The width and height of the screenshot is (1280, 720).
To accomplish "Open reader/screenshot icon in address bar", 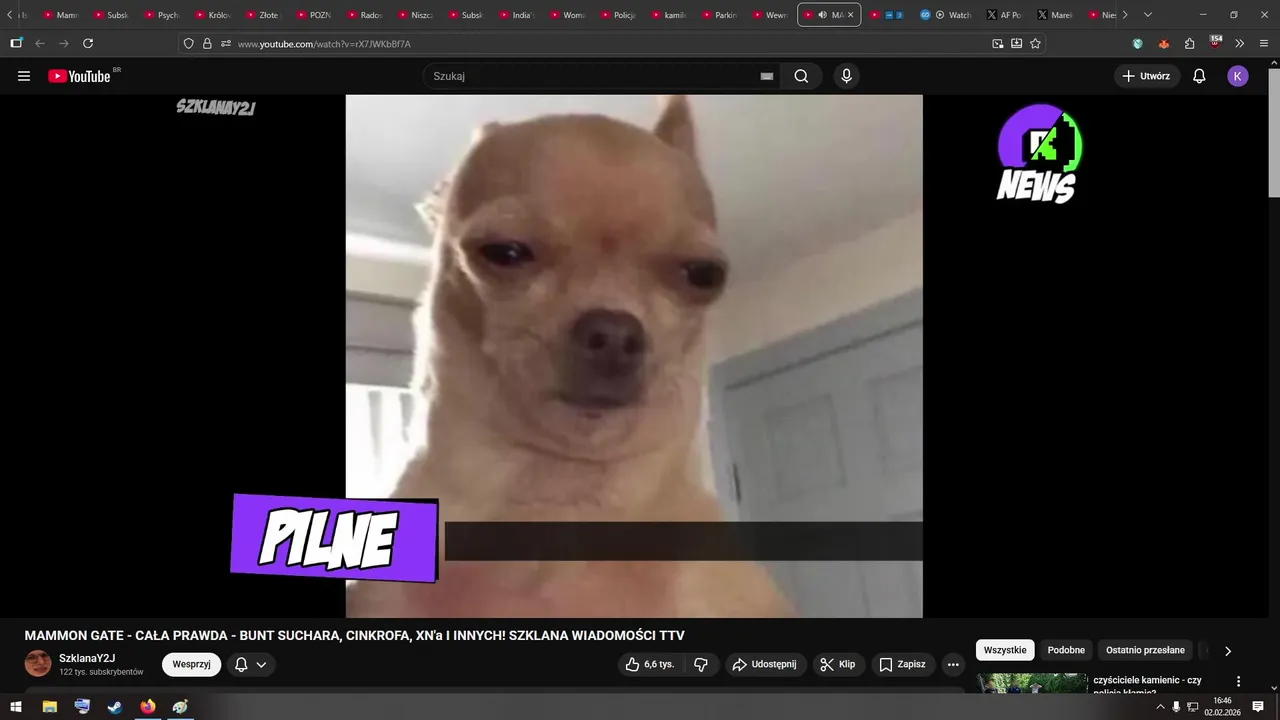I will tap(1016, 43).
